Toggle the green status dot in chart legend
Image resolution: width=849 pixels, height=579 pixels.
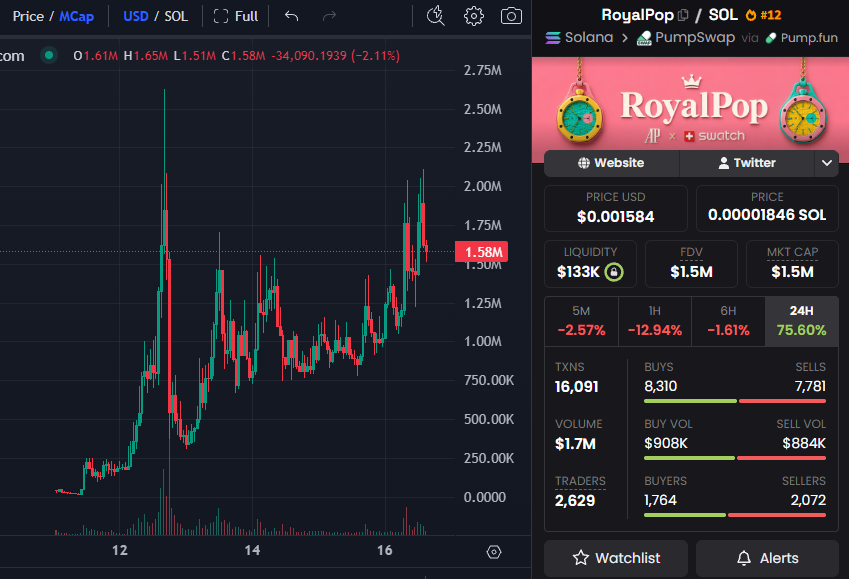pyautogui.click(x=49, y=55)
